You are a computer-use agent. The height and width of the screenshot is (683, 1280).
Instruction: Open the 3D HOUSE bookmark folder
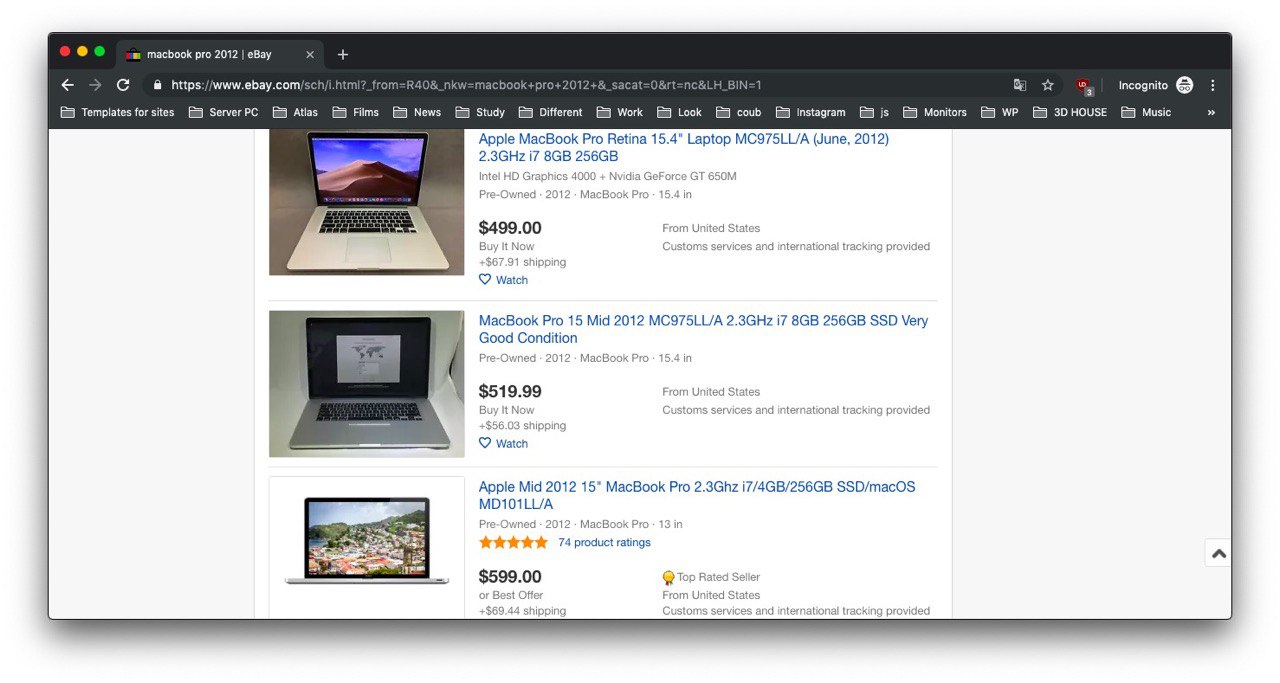(1070, 112)
